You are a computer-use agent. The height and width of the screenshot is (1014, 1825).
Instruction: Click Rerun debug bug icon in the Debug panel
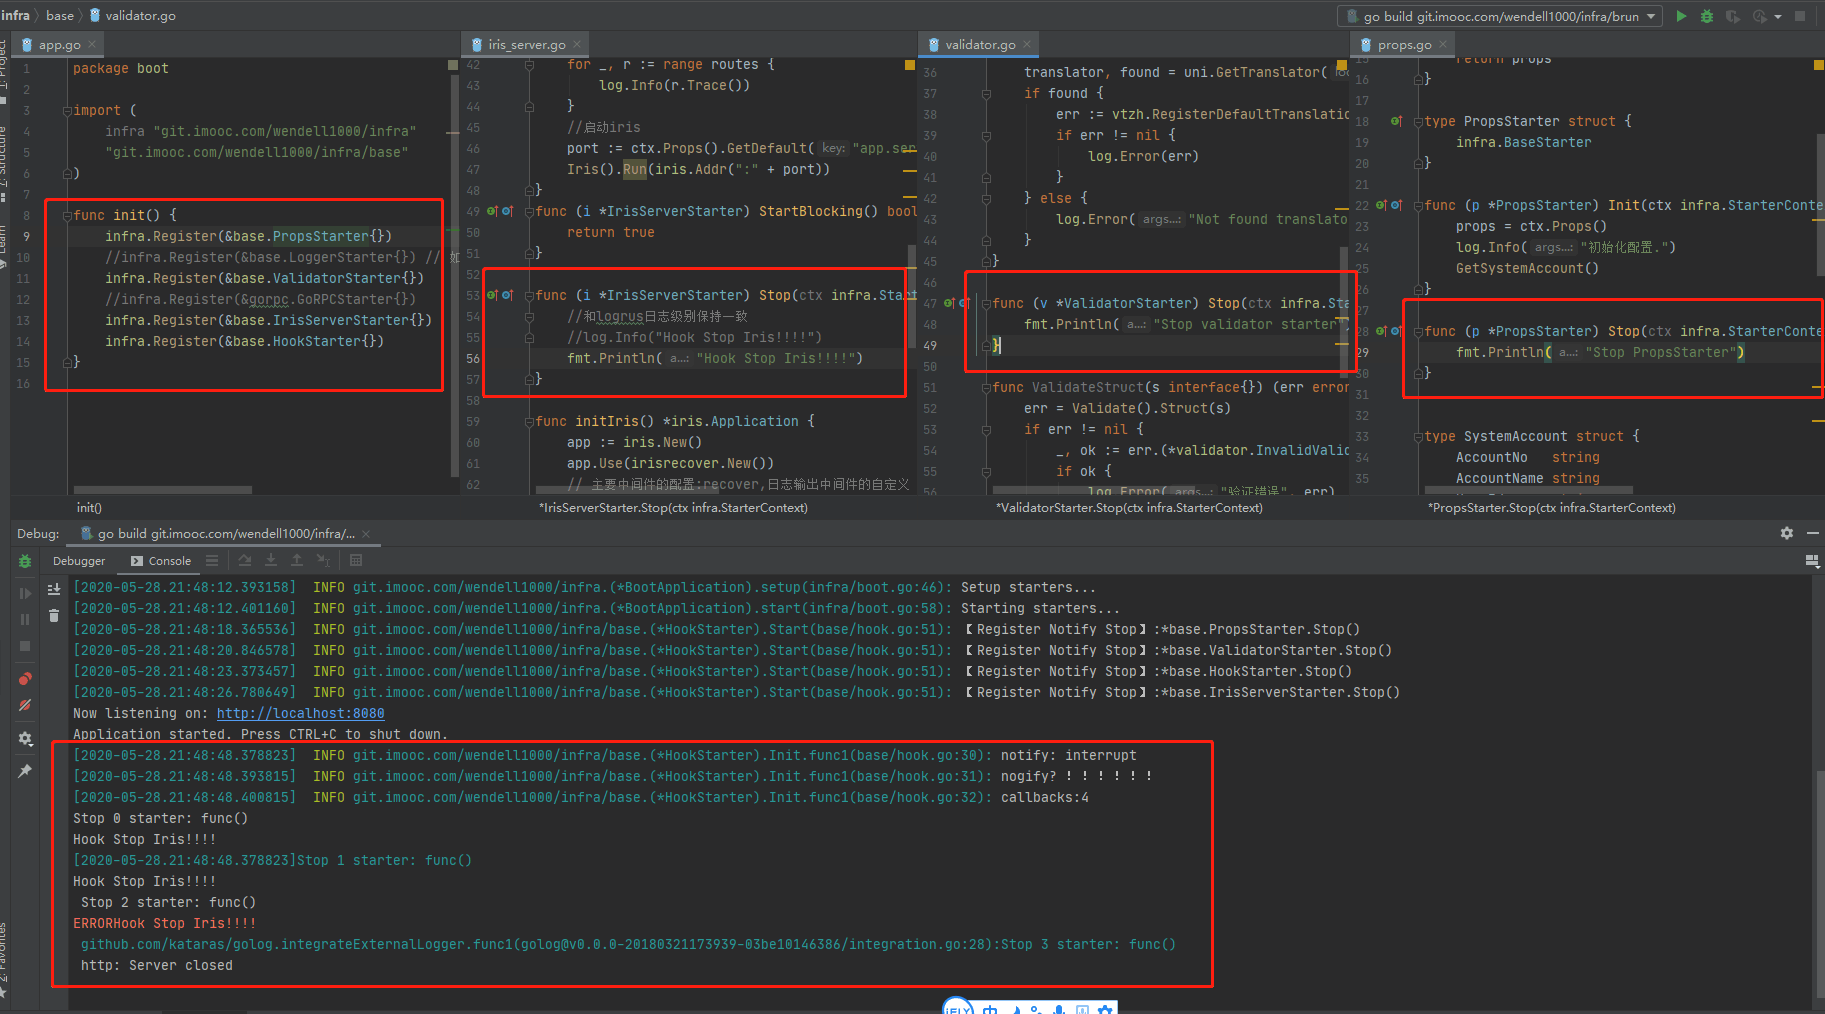pyautogui.click(x=25, y=562)
